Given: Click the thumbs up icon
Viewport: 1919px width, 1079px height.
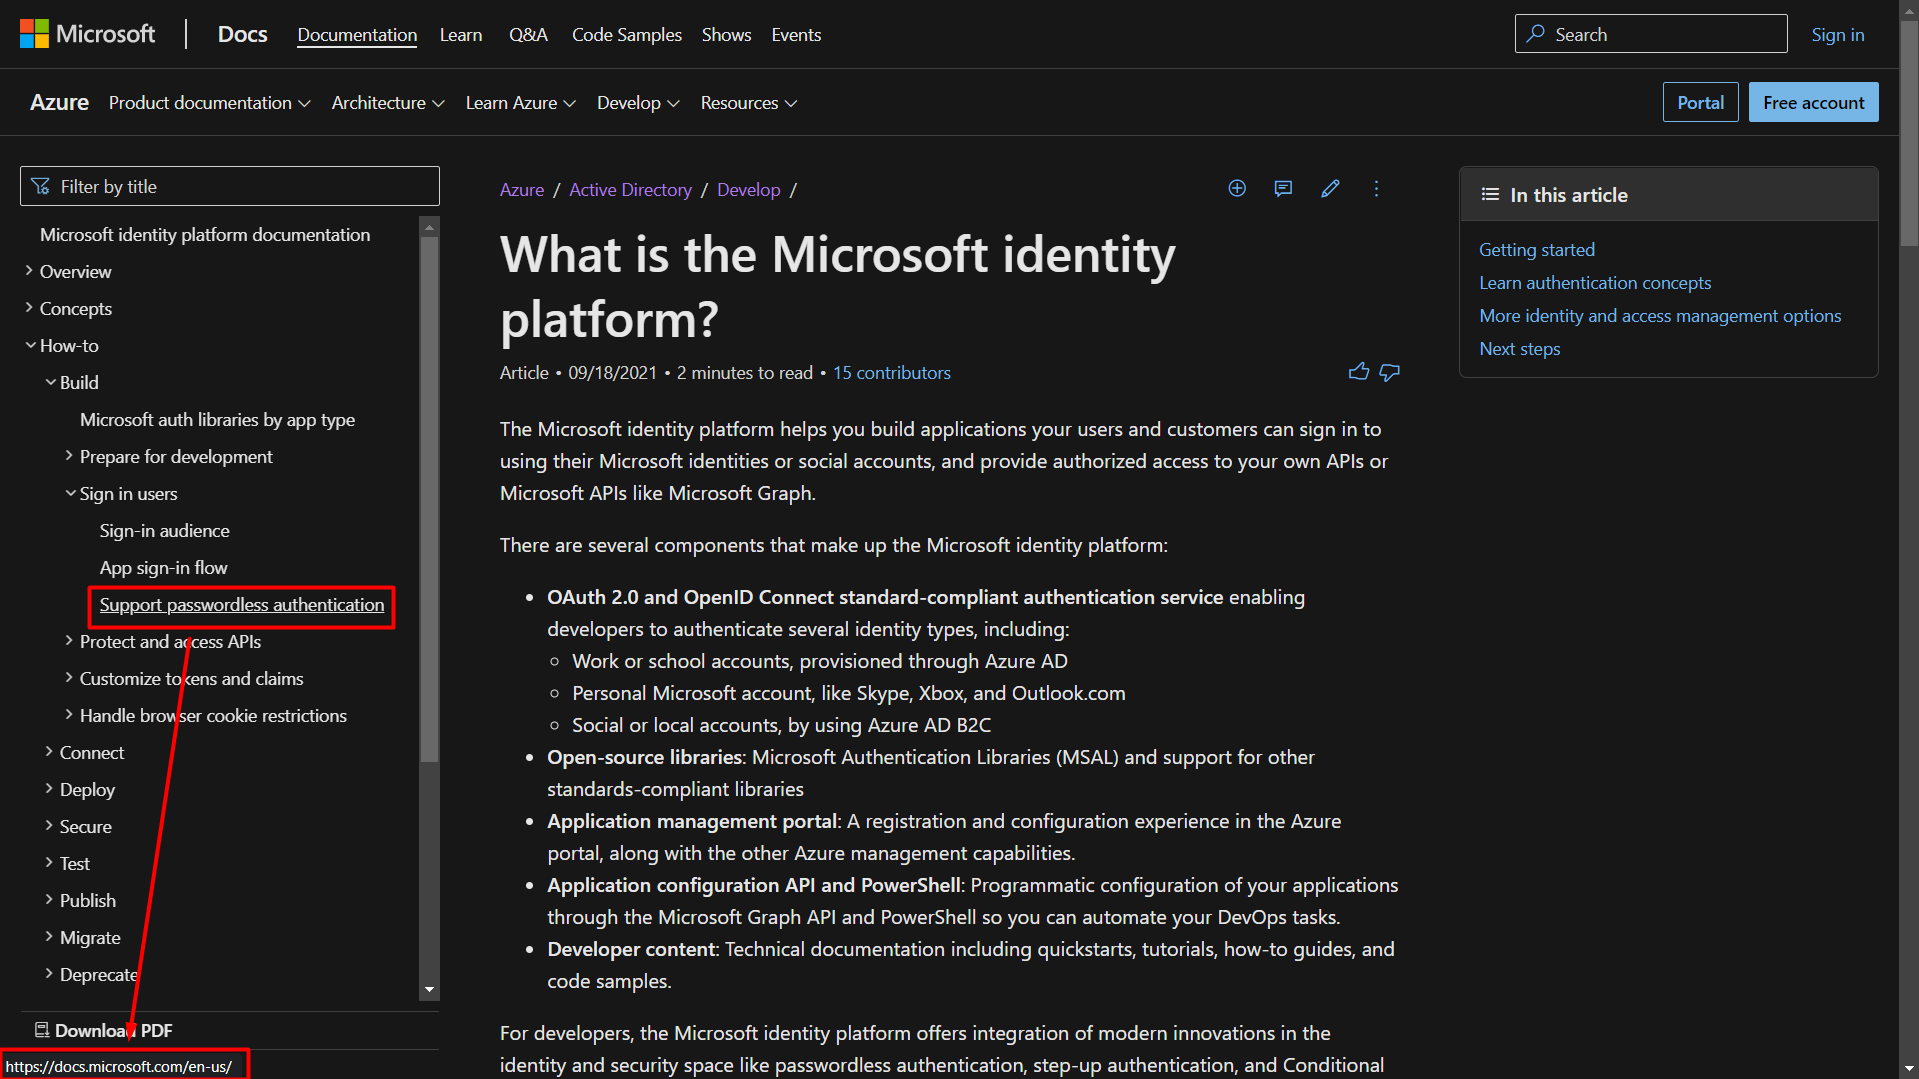Looking at the screenshot, I should pos(1359,372).
